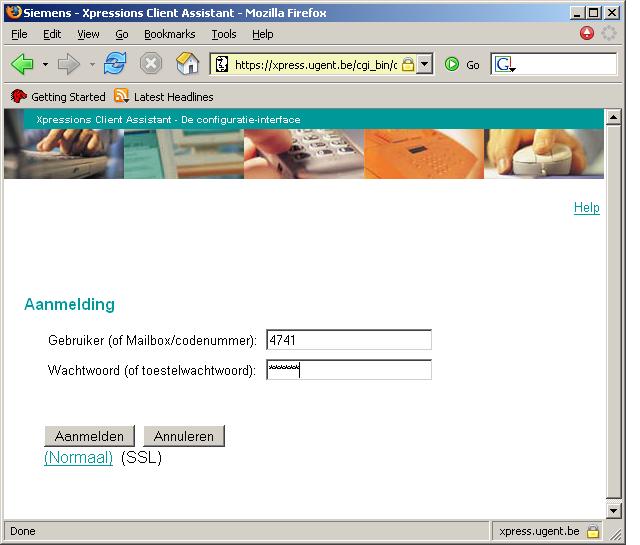Viewport: 640px width, 545px height.
Task: Open the Latest Headlines live bookmark
Action: [164, 97]
